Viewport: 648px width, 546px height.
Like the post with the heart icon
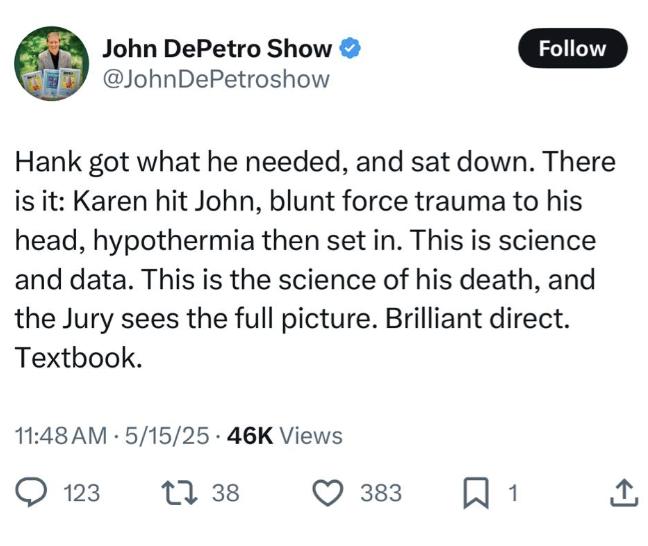[328, 492]
